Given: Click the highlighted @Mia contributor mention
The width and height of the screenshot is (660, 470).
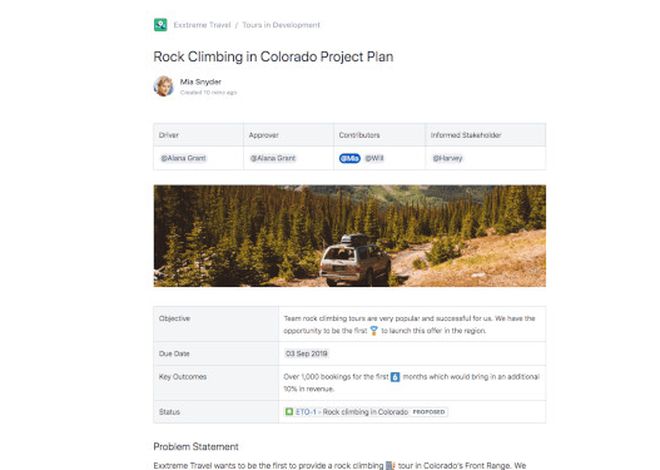Looking at the screenshot, I should tap(350, 158).
